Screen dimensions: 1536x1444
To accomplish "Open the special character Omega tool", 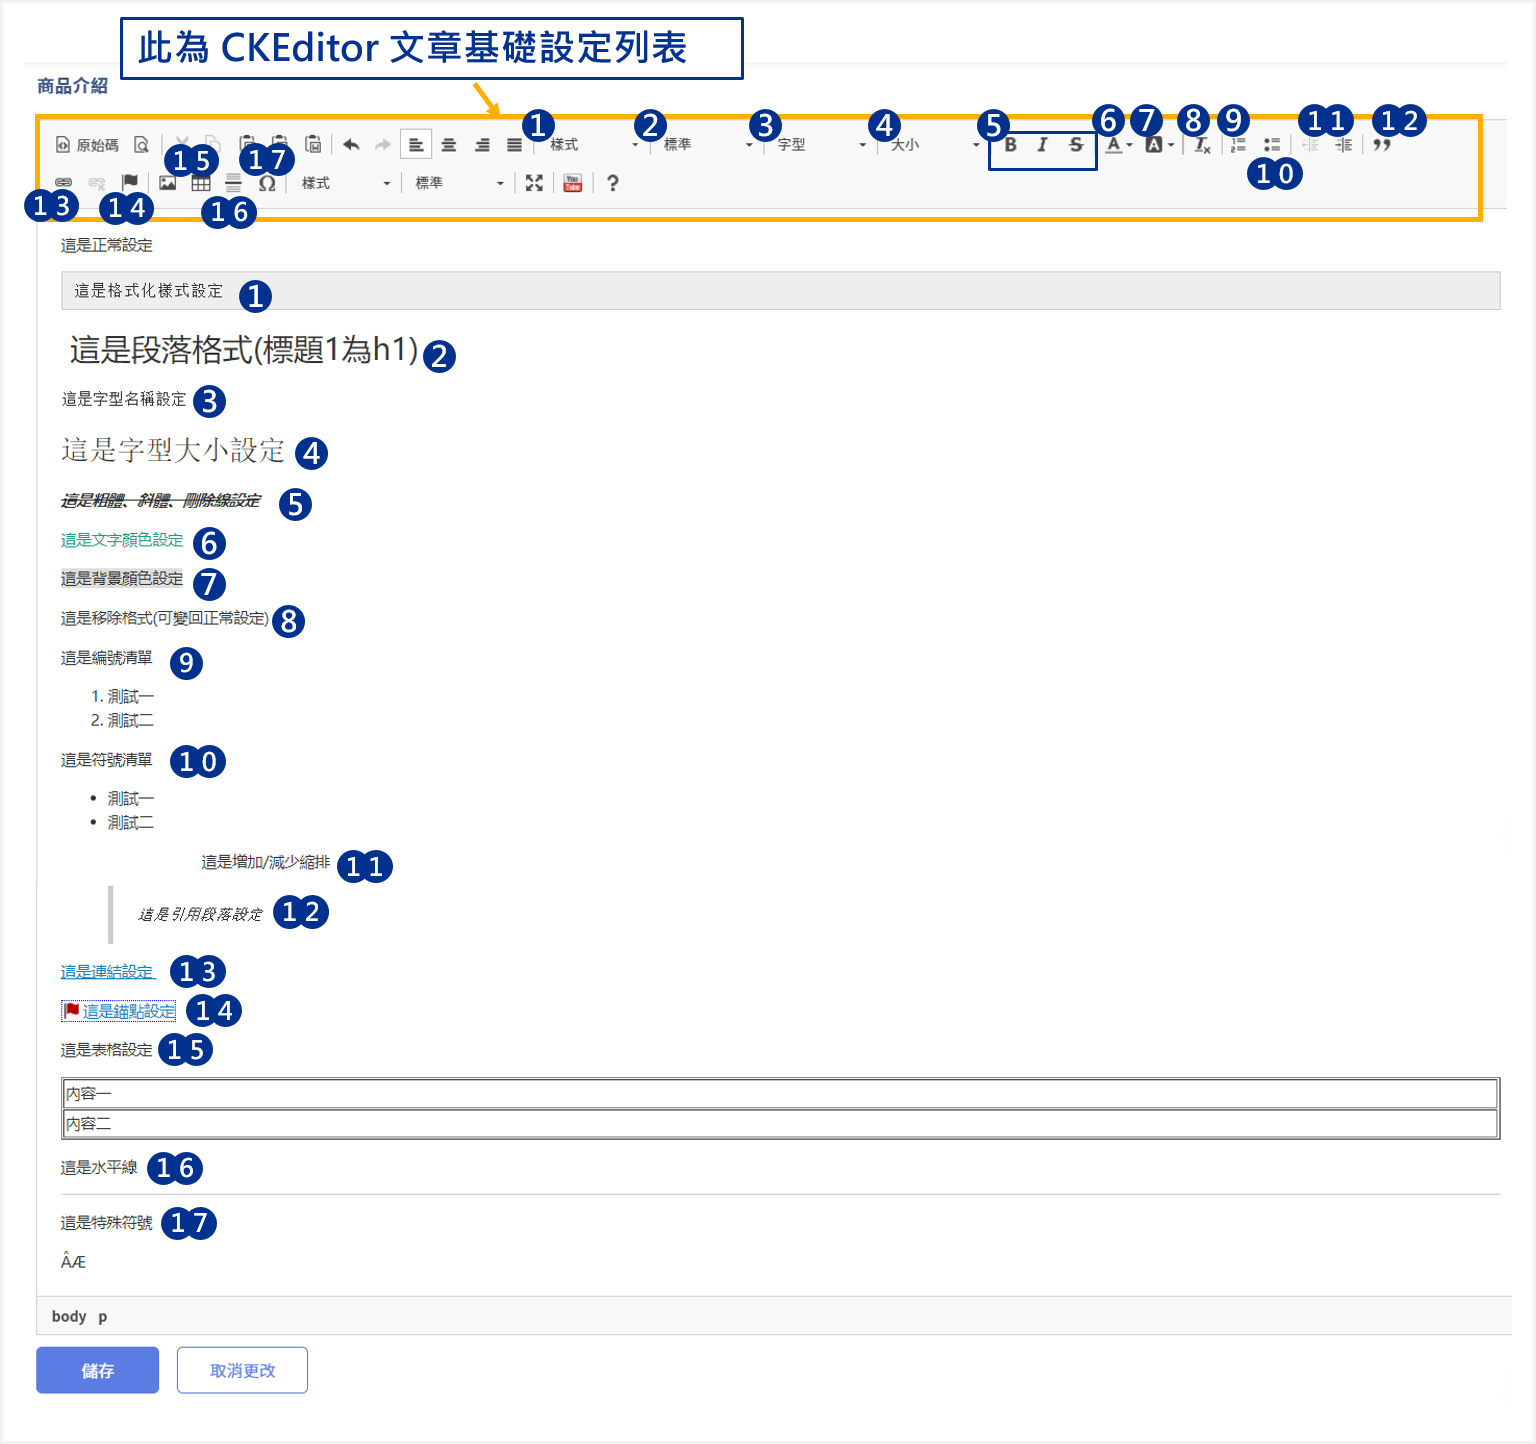I will (267, 184).
